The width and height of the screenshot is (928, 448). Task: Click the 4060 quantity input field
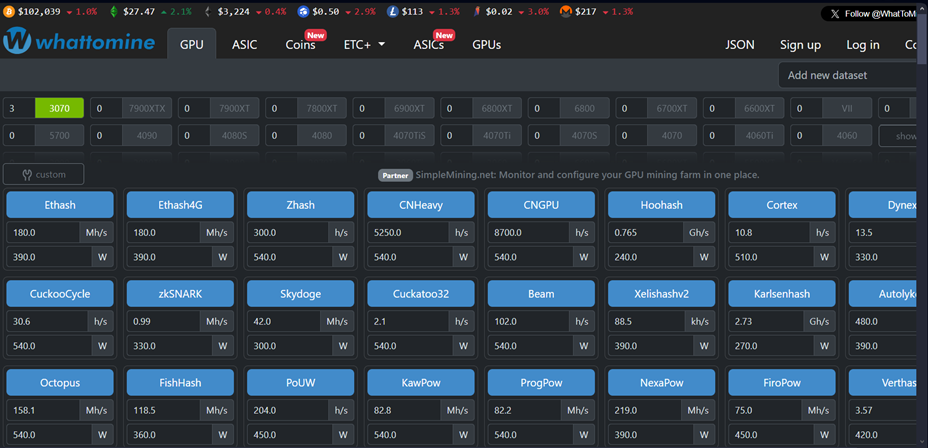click(x=807, y=136)
